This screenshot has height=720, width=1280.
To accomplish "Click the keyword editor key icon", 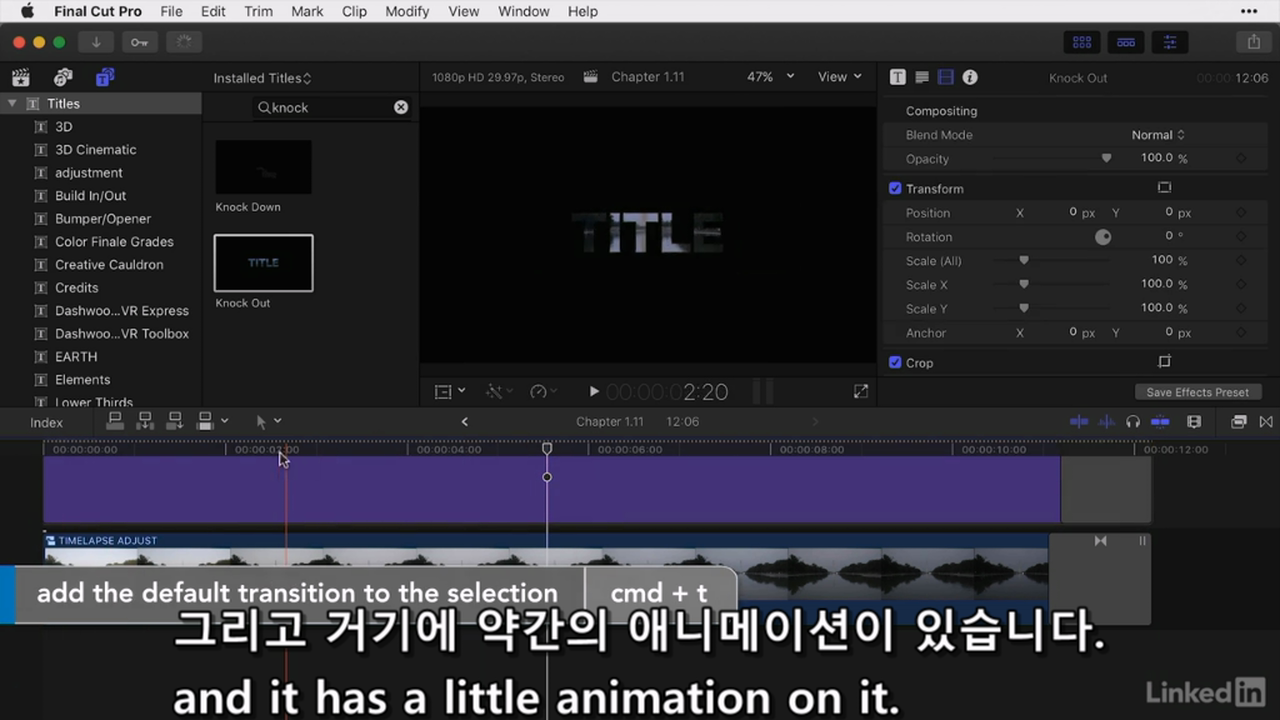I will (x=139, y=42).
